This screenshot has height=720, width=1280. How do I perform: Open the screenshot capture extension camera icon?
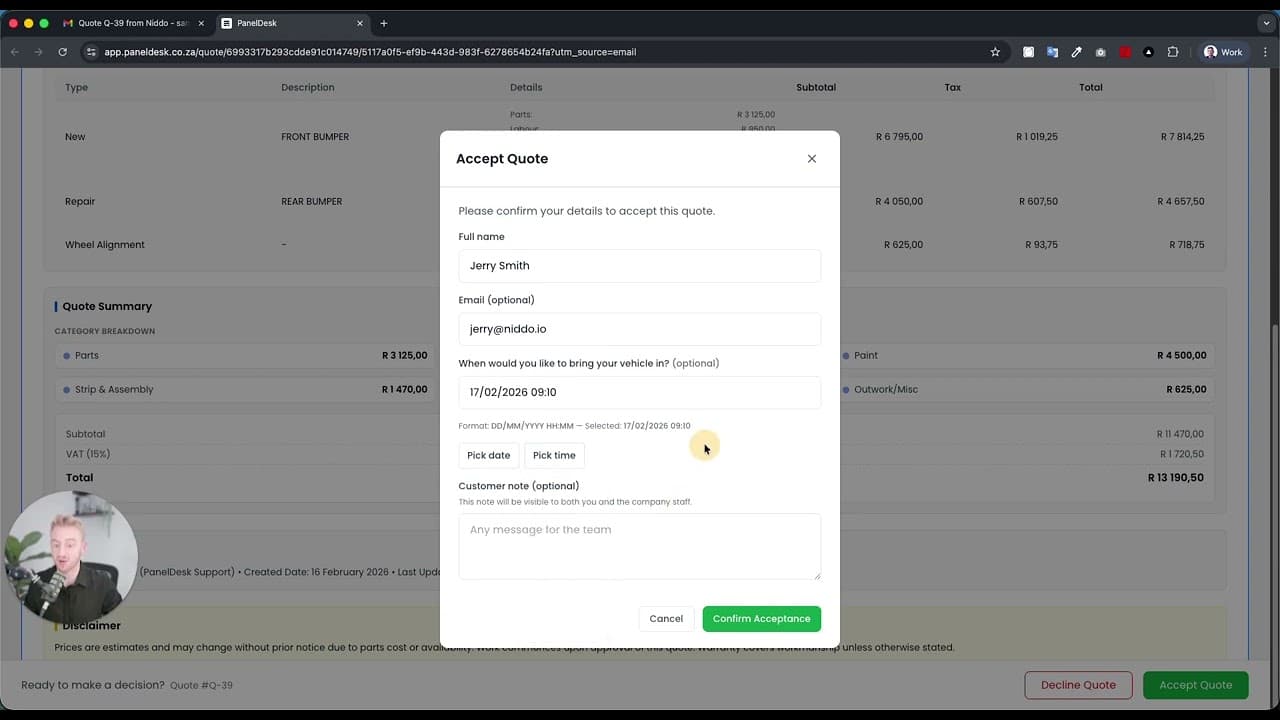pos(1100,52)
